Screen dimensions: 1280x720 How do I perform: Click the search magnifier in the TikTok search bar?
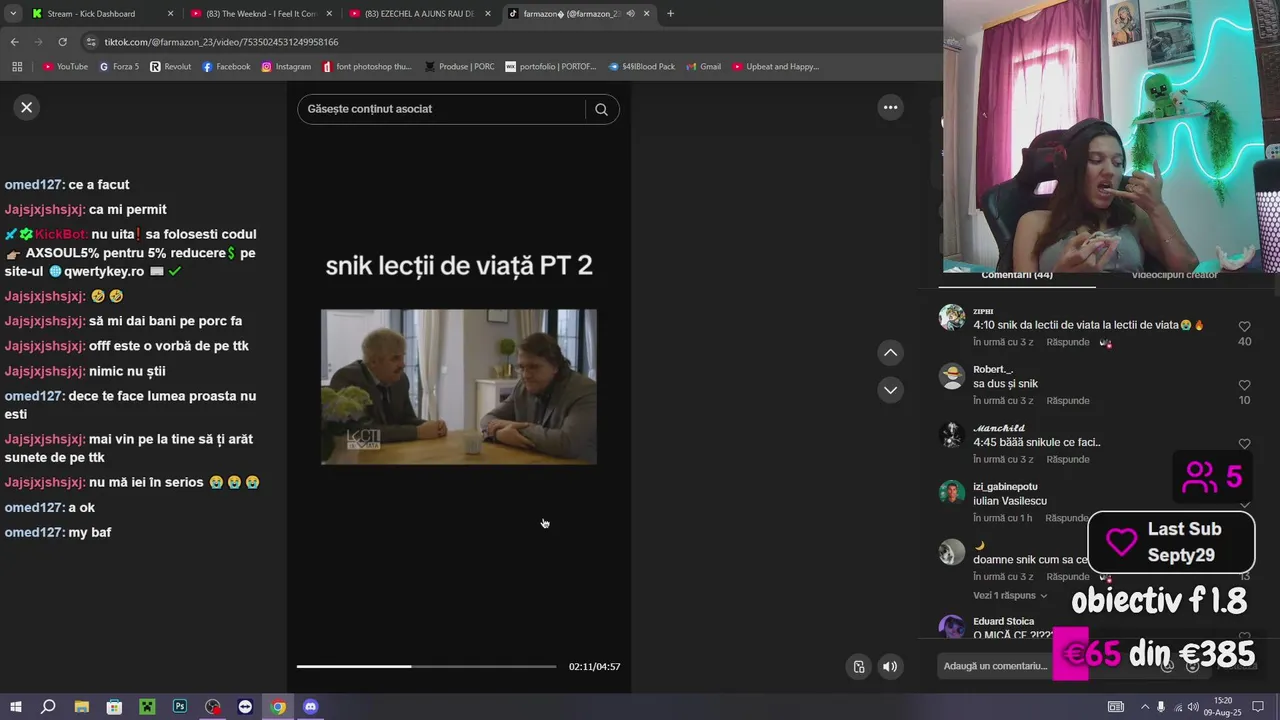coord(601,109)
